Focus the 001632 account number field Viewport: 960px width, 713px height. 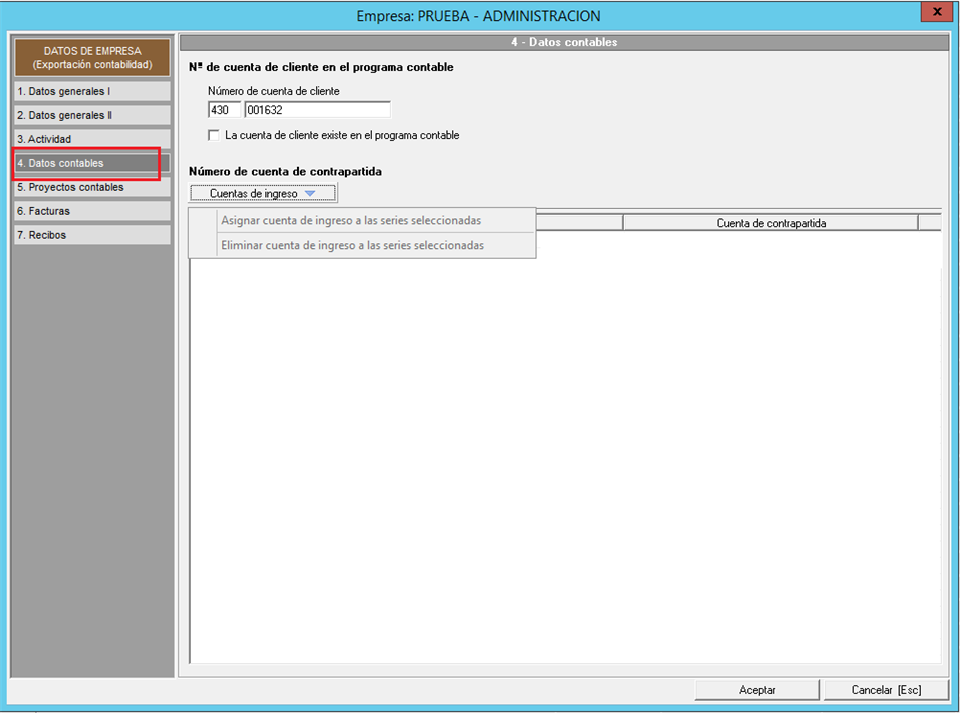click(316, 110)
